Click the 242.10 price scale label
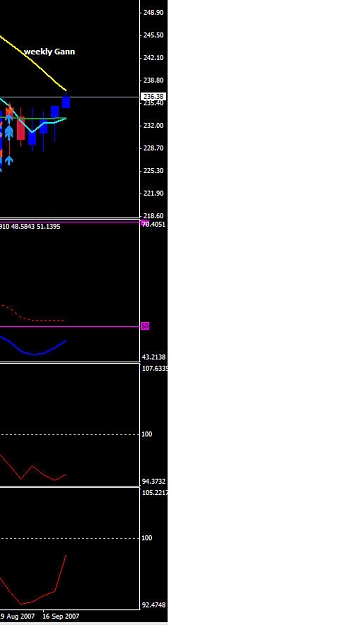This screenshot has width=362, height=625. click(x=153, y=58)
